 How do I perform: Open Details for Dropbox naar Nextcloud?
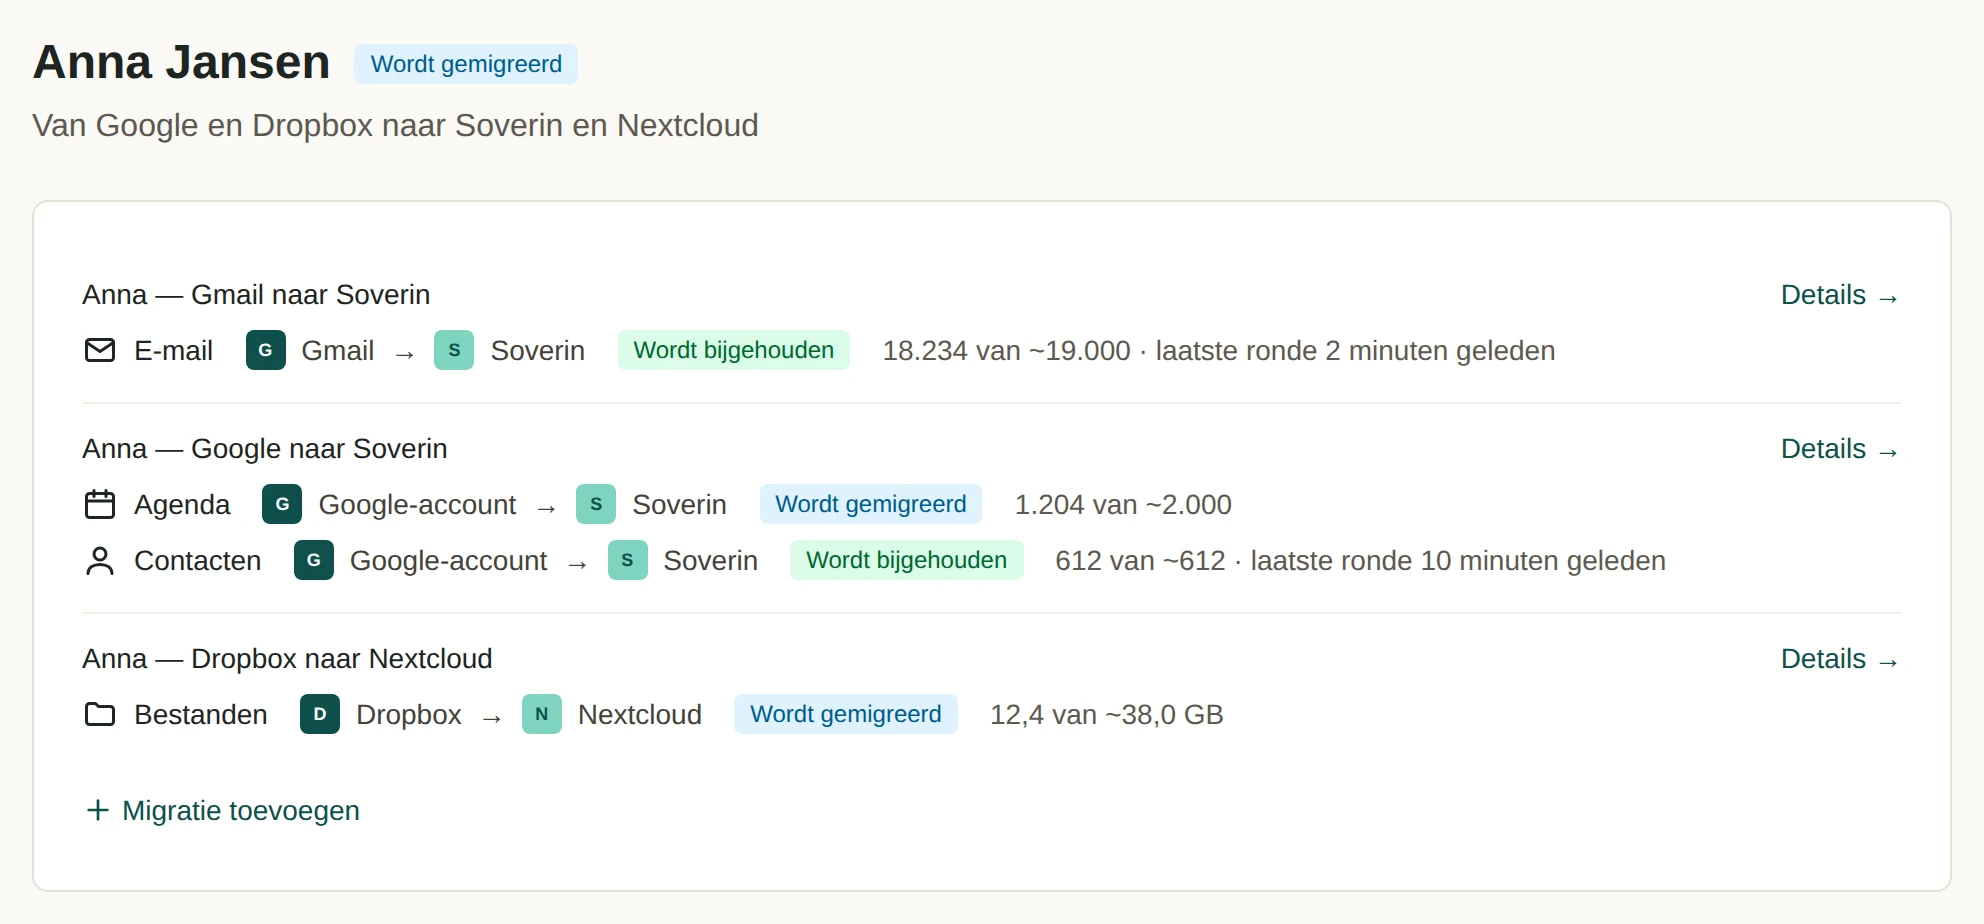point(1840,659)
